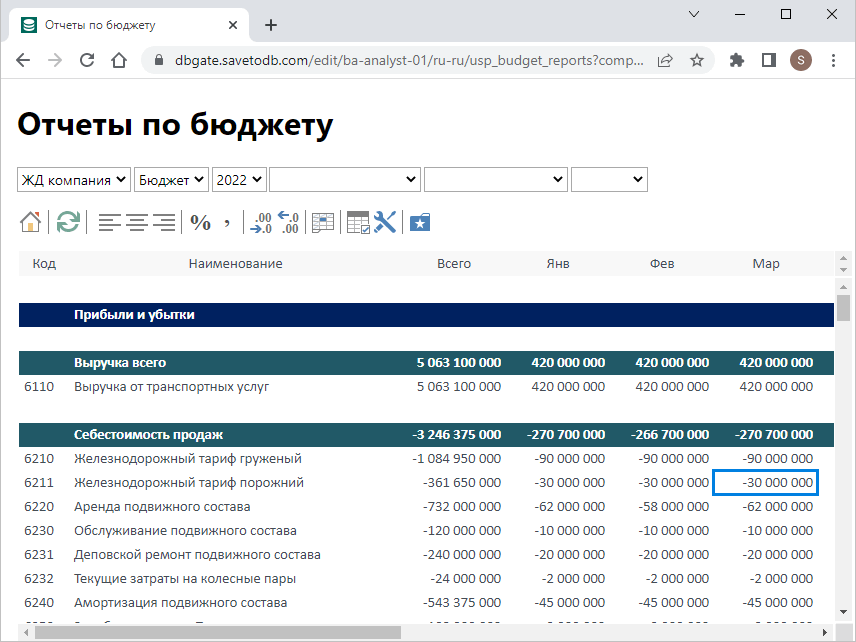
Task: Click the table with checkmark icon
Action: (x=357, y=222)
